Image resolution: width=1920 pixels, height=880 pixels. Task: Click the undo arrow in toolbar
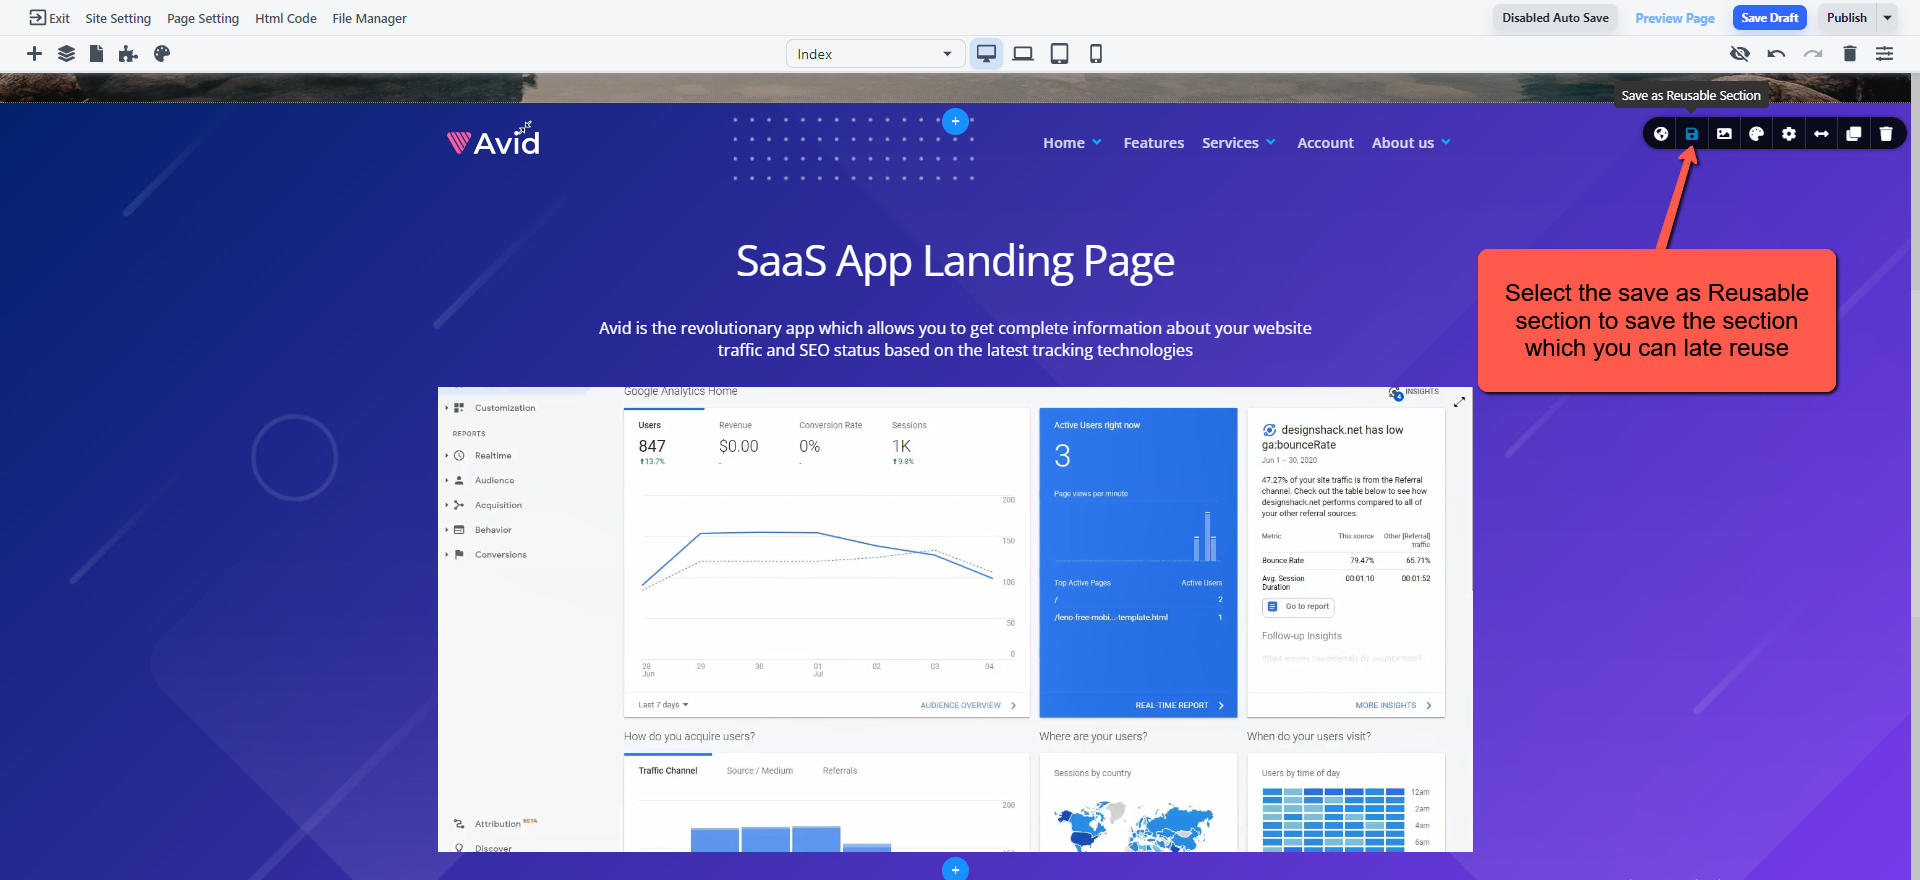pos(1776,54)
